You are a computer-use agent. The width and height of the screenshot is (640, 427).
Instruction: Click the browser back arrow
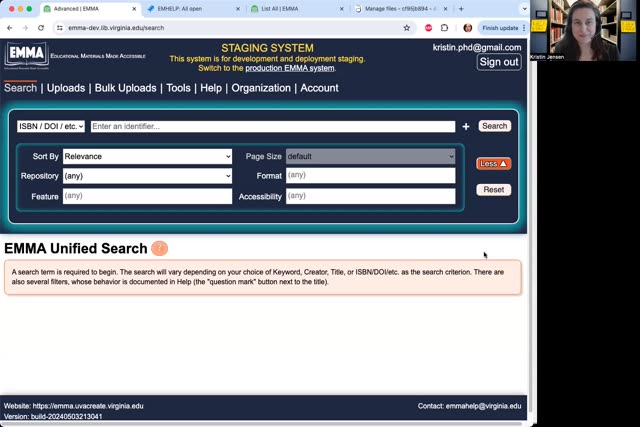[x=10, y=28]
